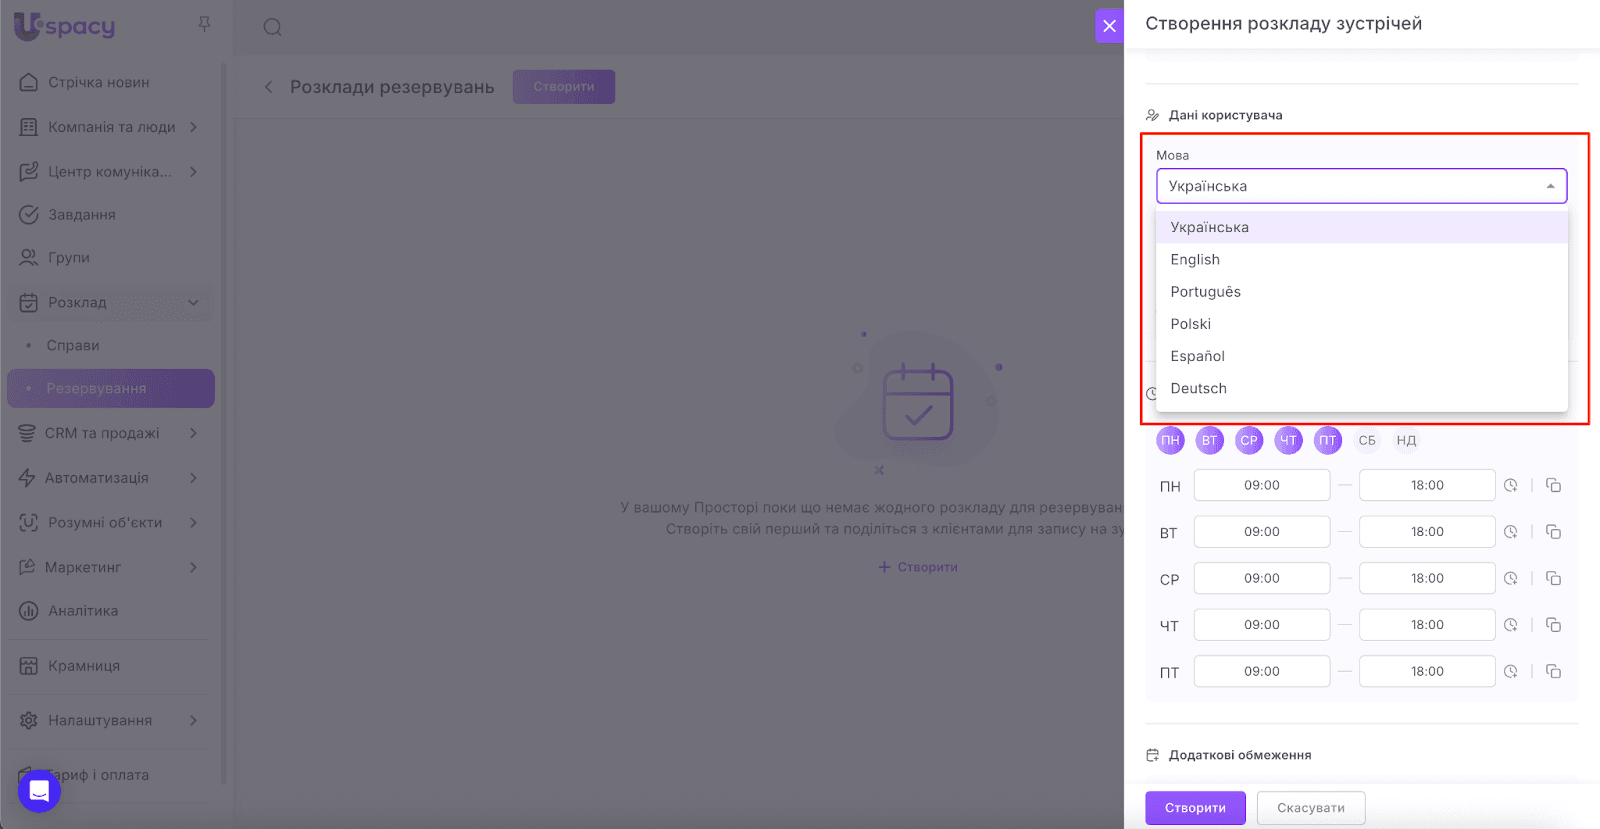Screen dimensions: 1600x829
Task: Open clock options for the ВТ row
Action: coord(1511,532)
